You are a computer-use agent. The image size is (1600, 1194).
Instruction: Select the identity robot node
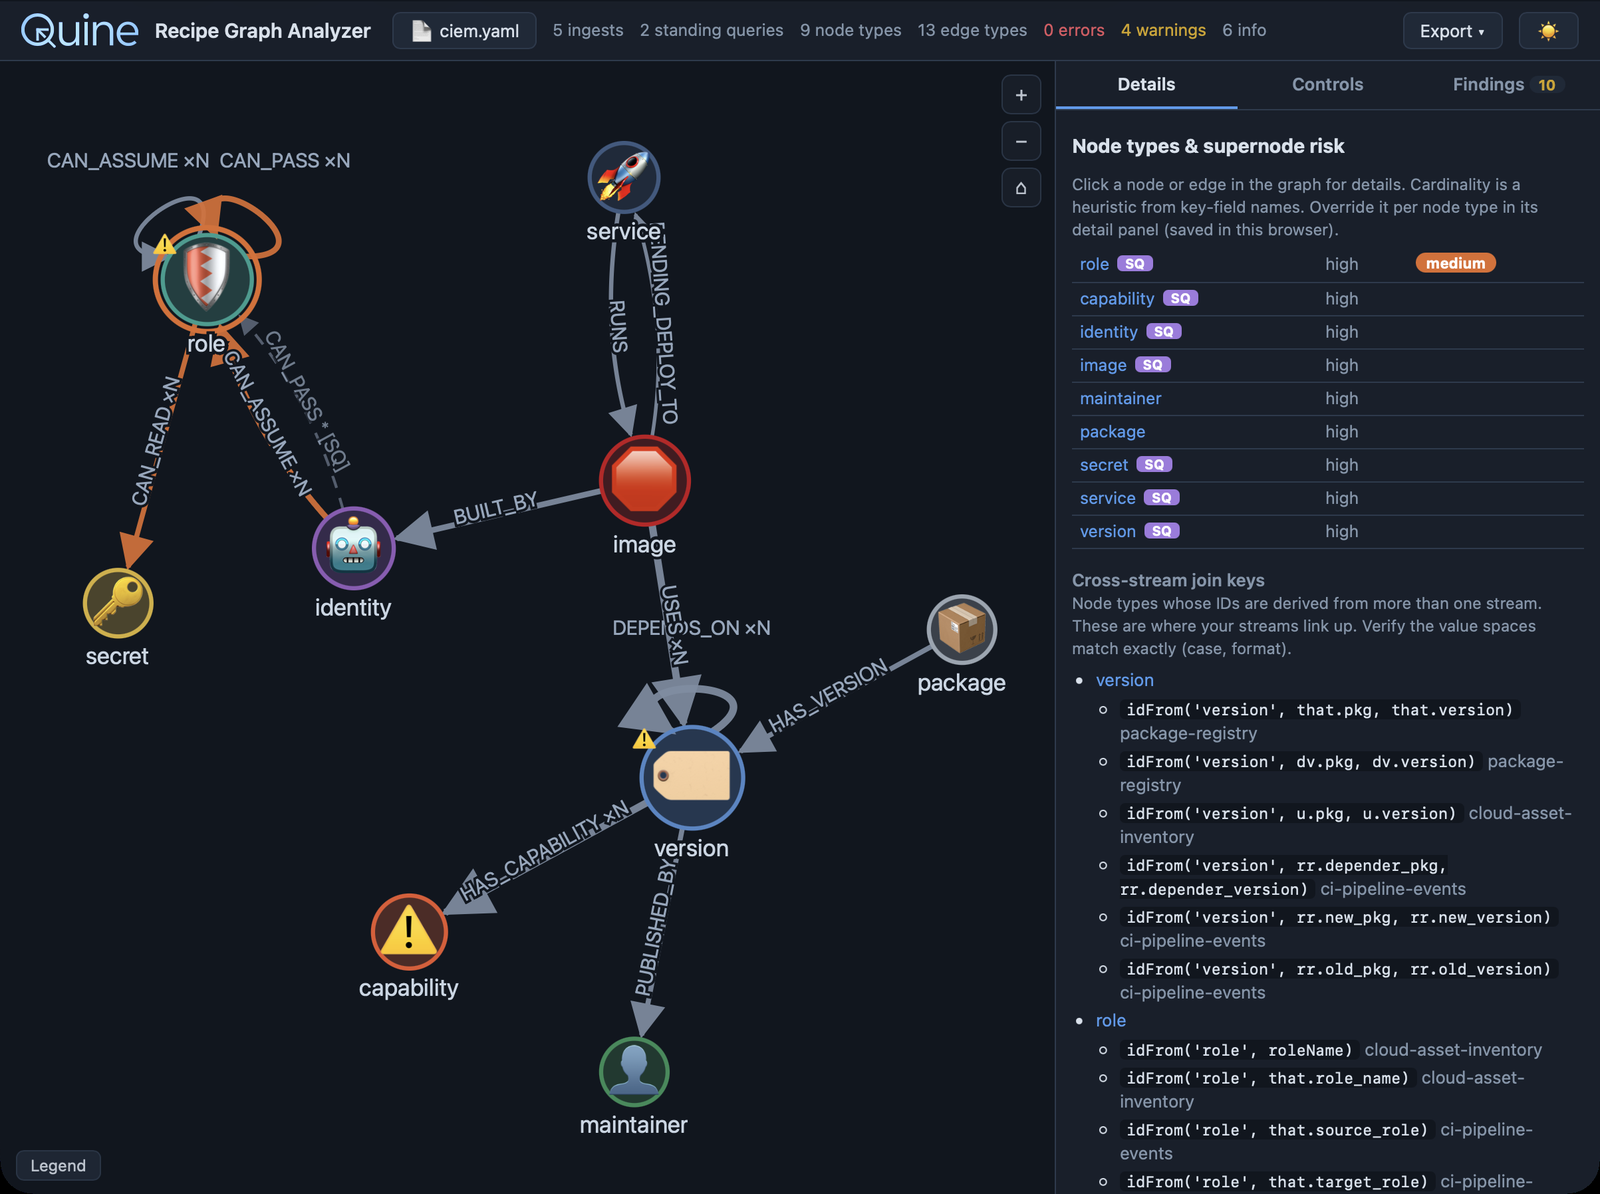pyautogui.click(x=353, y=548)
